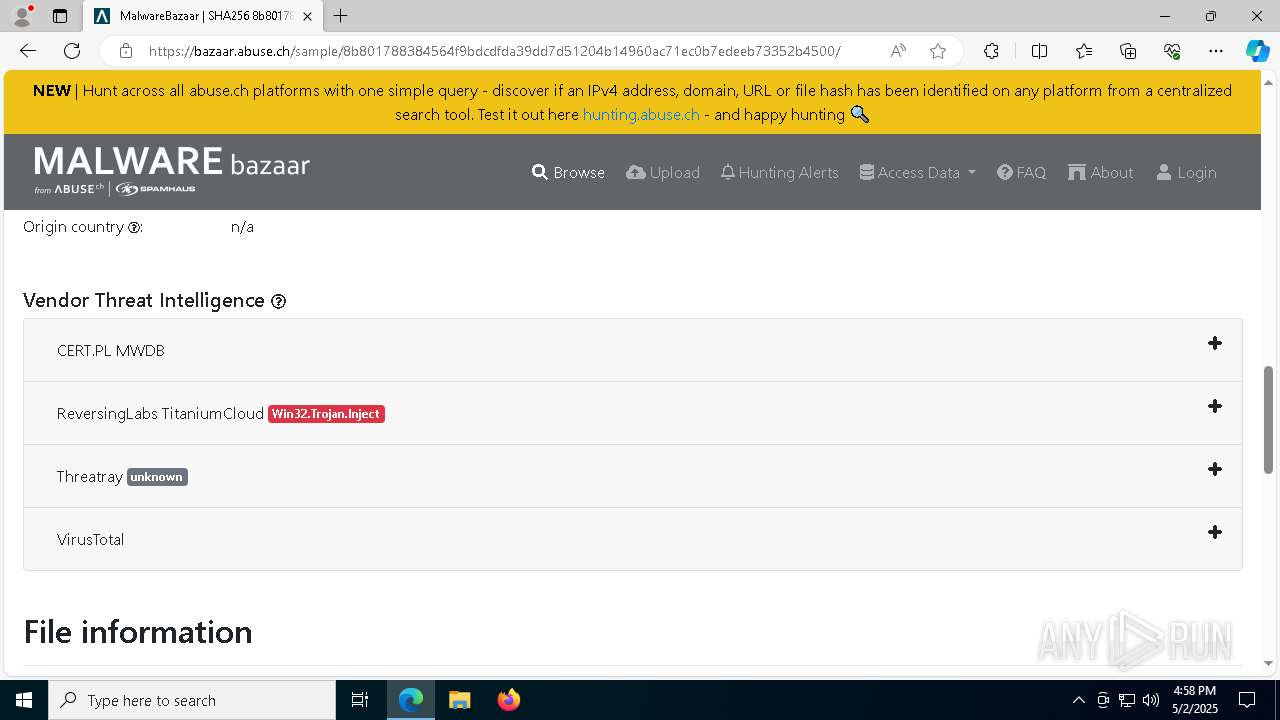Viewport: 1280px width, 720px height.
Task: Open the Upload page
Action: pyautogui.click(x=663, y=172)
